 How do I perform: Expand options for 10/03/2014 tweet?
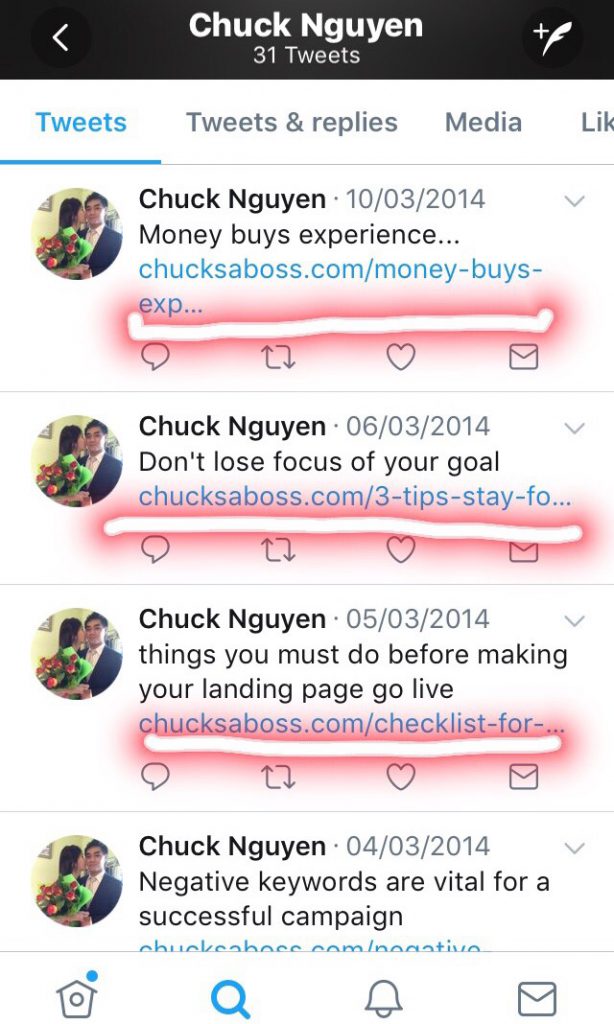coord(574,200)
